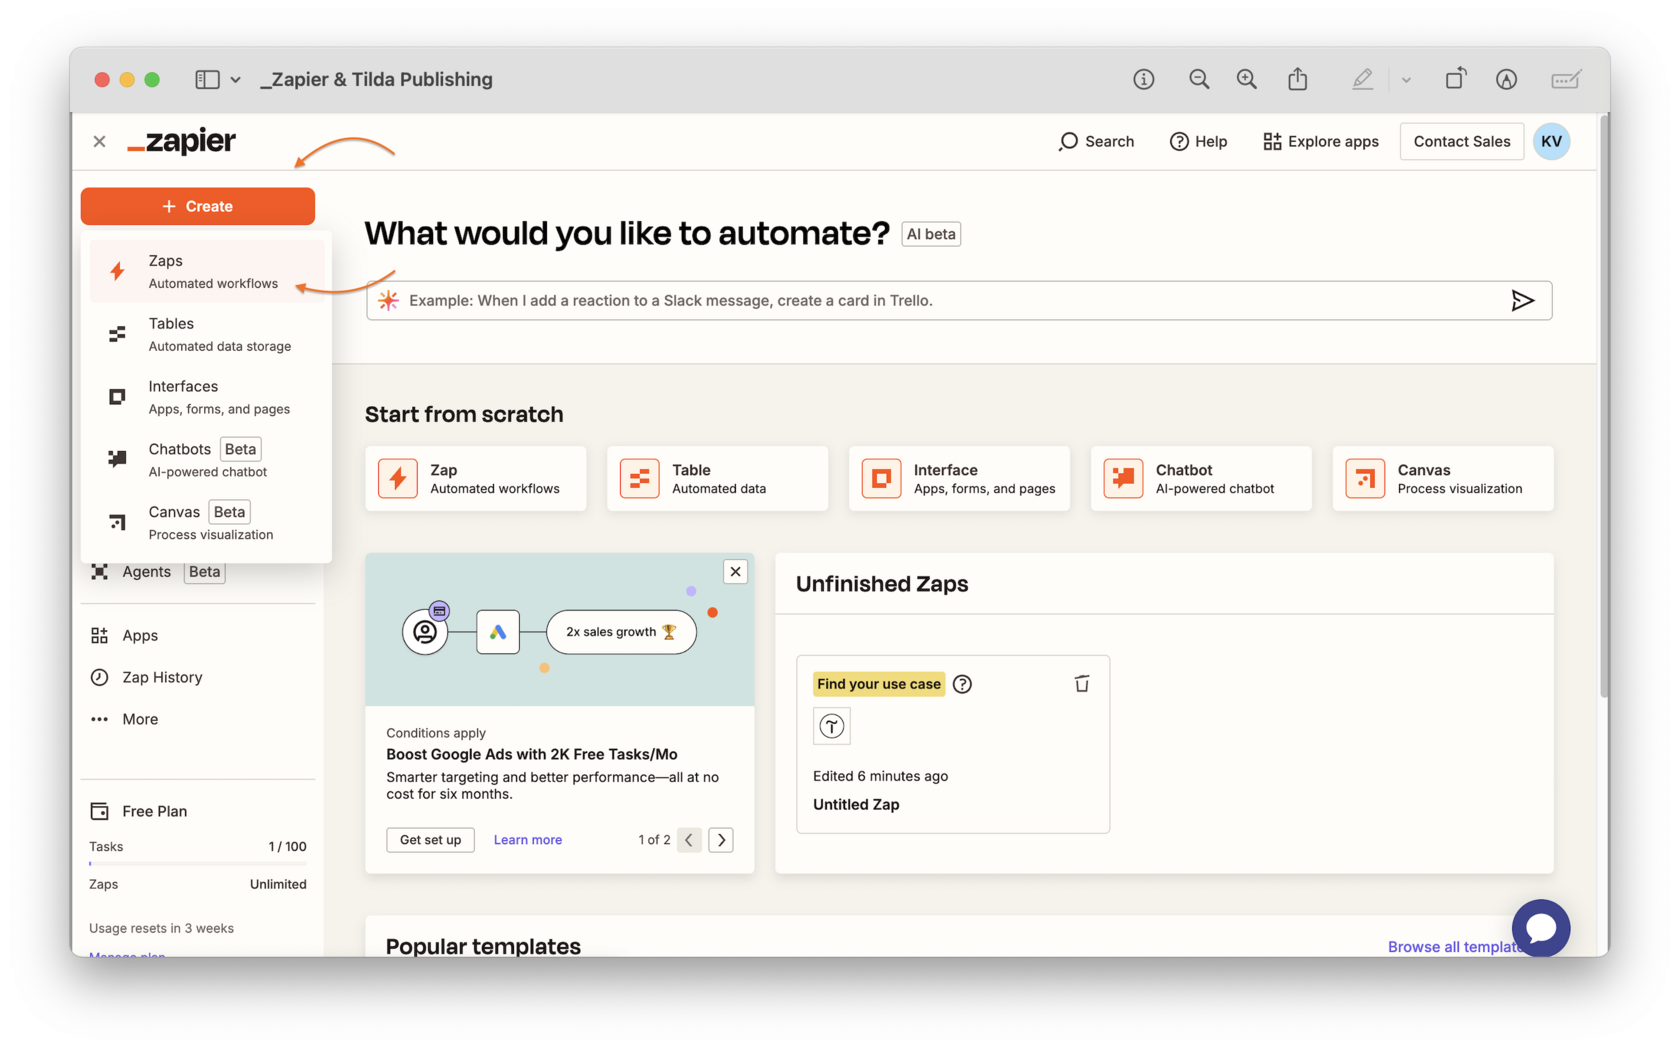Select Zaps in the Create menu

(x=207, y=271)
